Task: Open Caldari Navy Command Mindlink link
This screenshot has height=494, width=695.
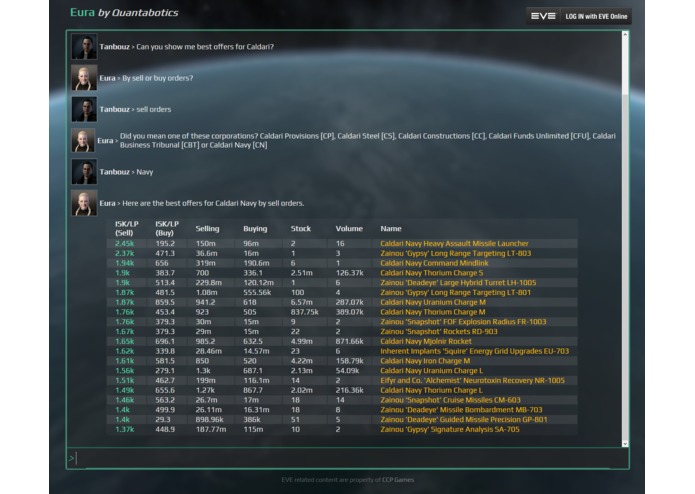Action: click(x=434, y=263)
